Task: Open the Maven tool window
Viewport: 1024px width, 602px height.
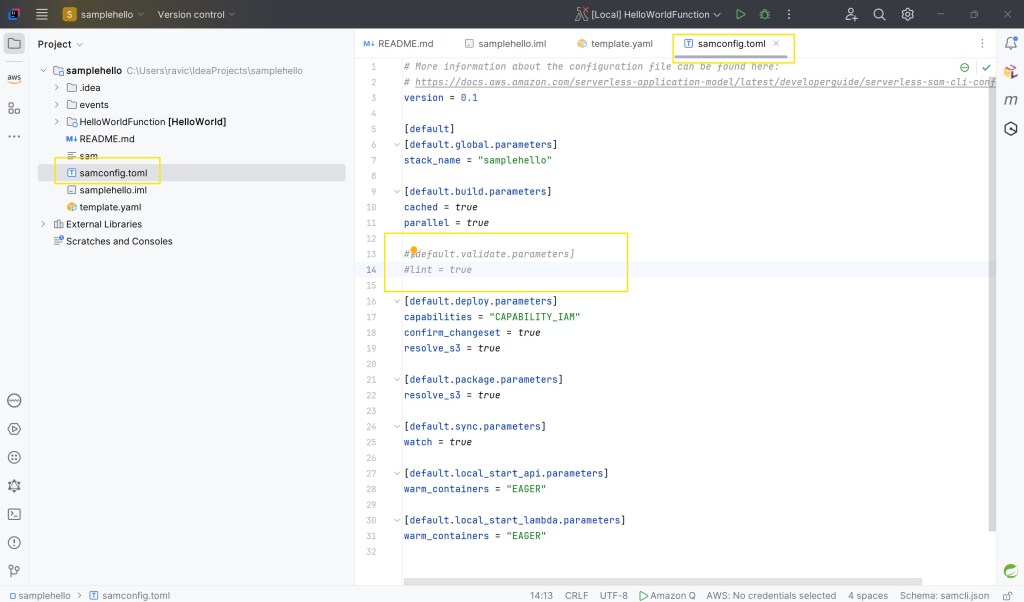Action: point(1010,100)
